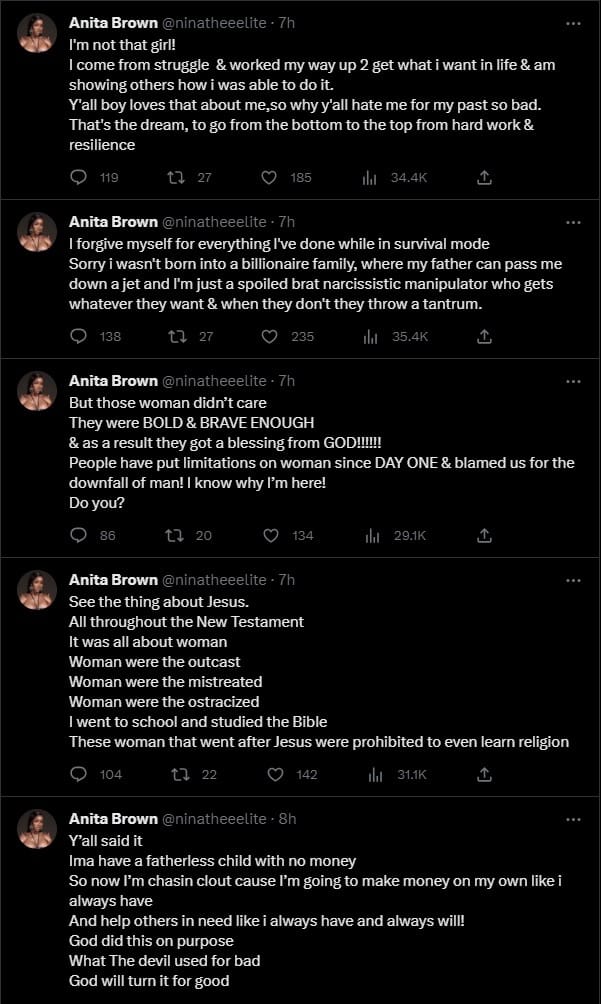Viewport: 601px width, 1004px height.
Task: Reply to the "See the thing about Jesus" tweet
Action: [x=80, y=775]
